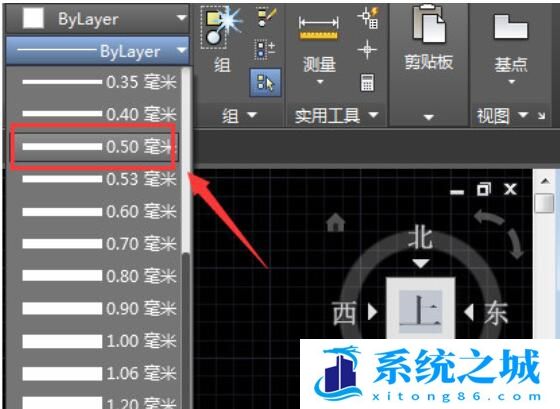The image size is (560, 409).
Task: Click the Base Point (基点) view icon
Action: point(511,26)
